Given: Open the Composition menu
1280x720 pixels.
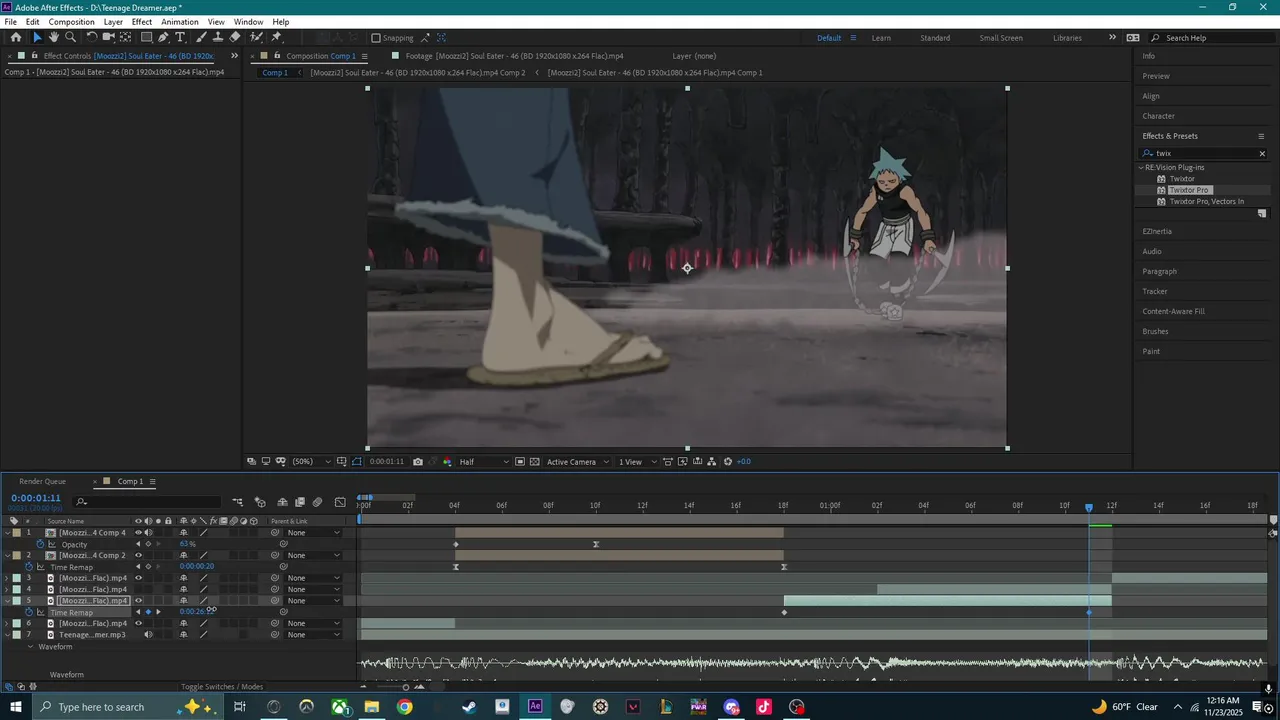Looking at the screenshot, I should click(71, 22).
